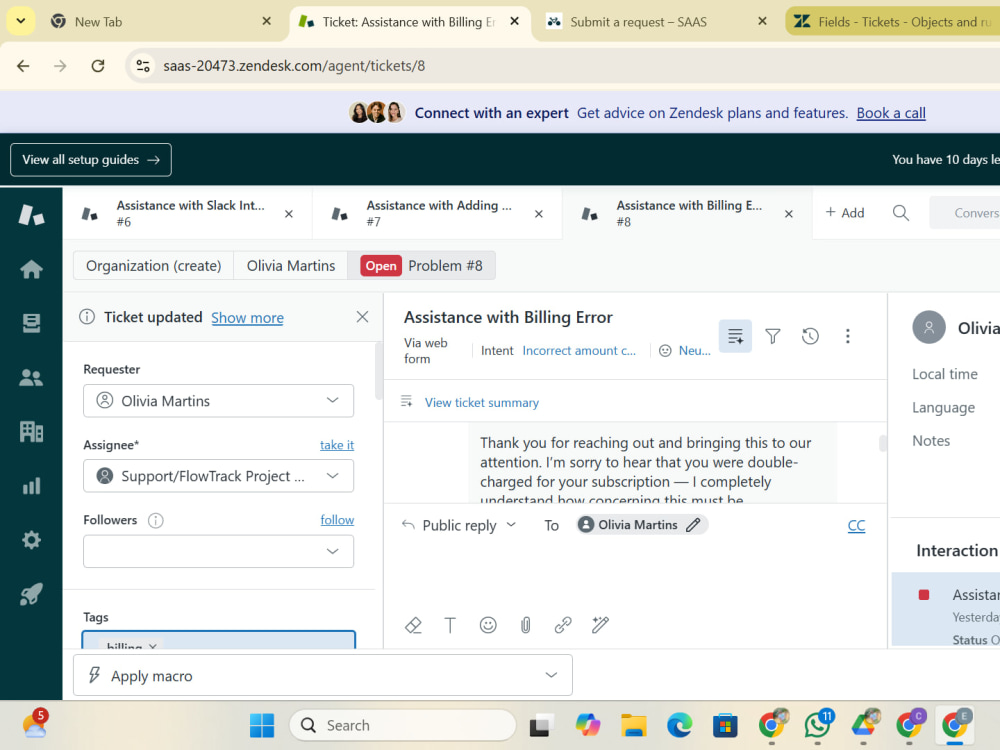Viewport: 1000px width, 750px height.
Task: Click into the public reply text area
Action: coord(635,574)
